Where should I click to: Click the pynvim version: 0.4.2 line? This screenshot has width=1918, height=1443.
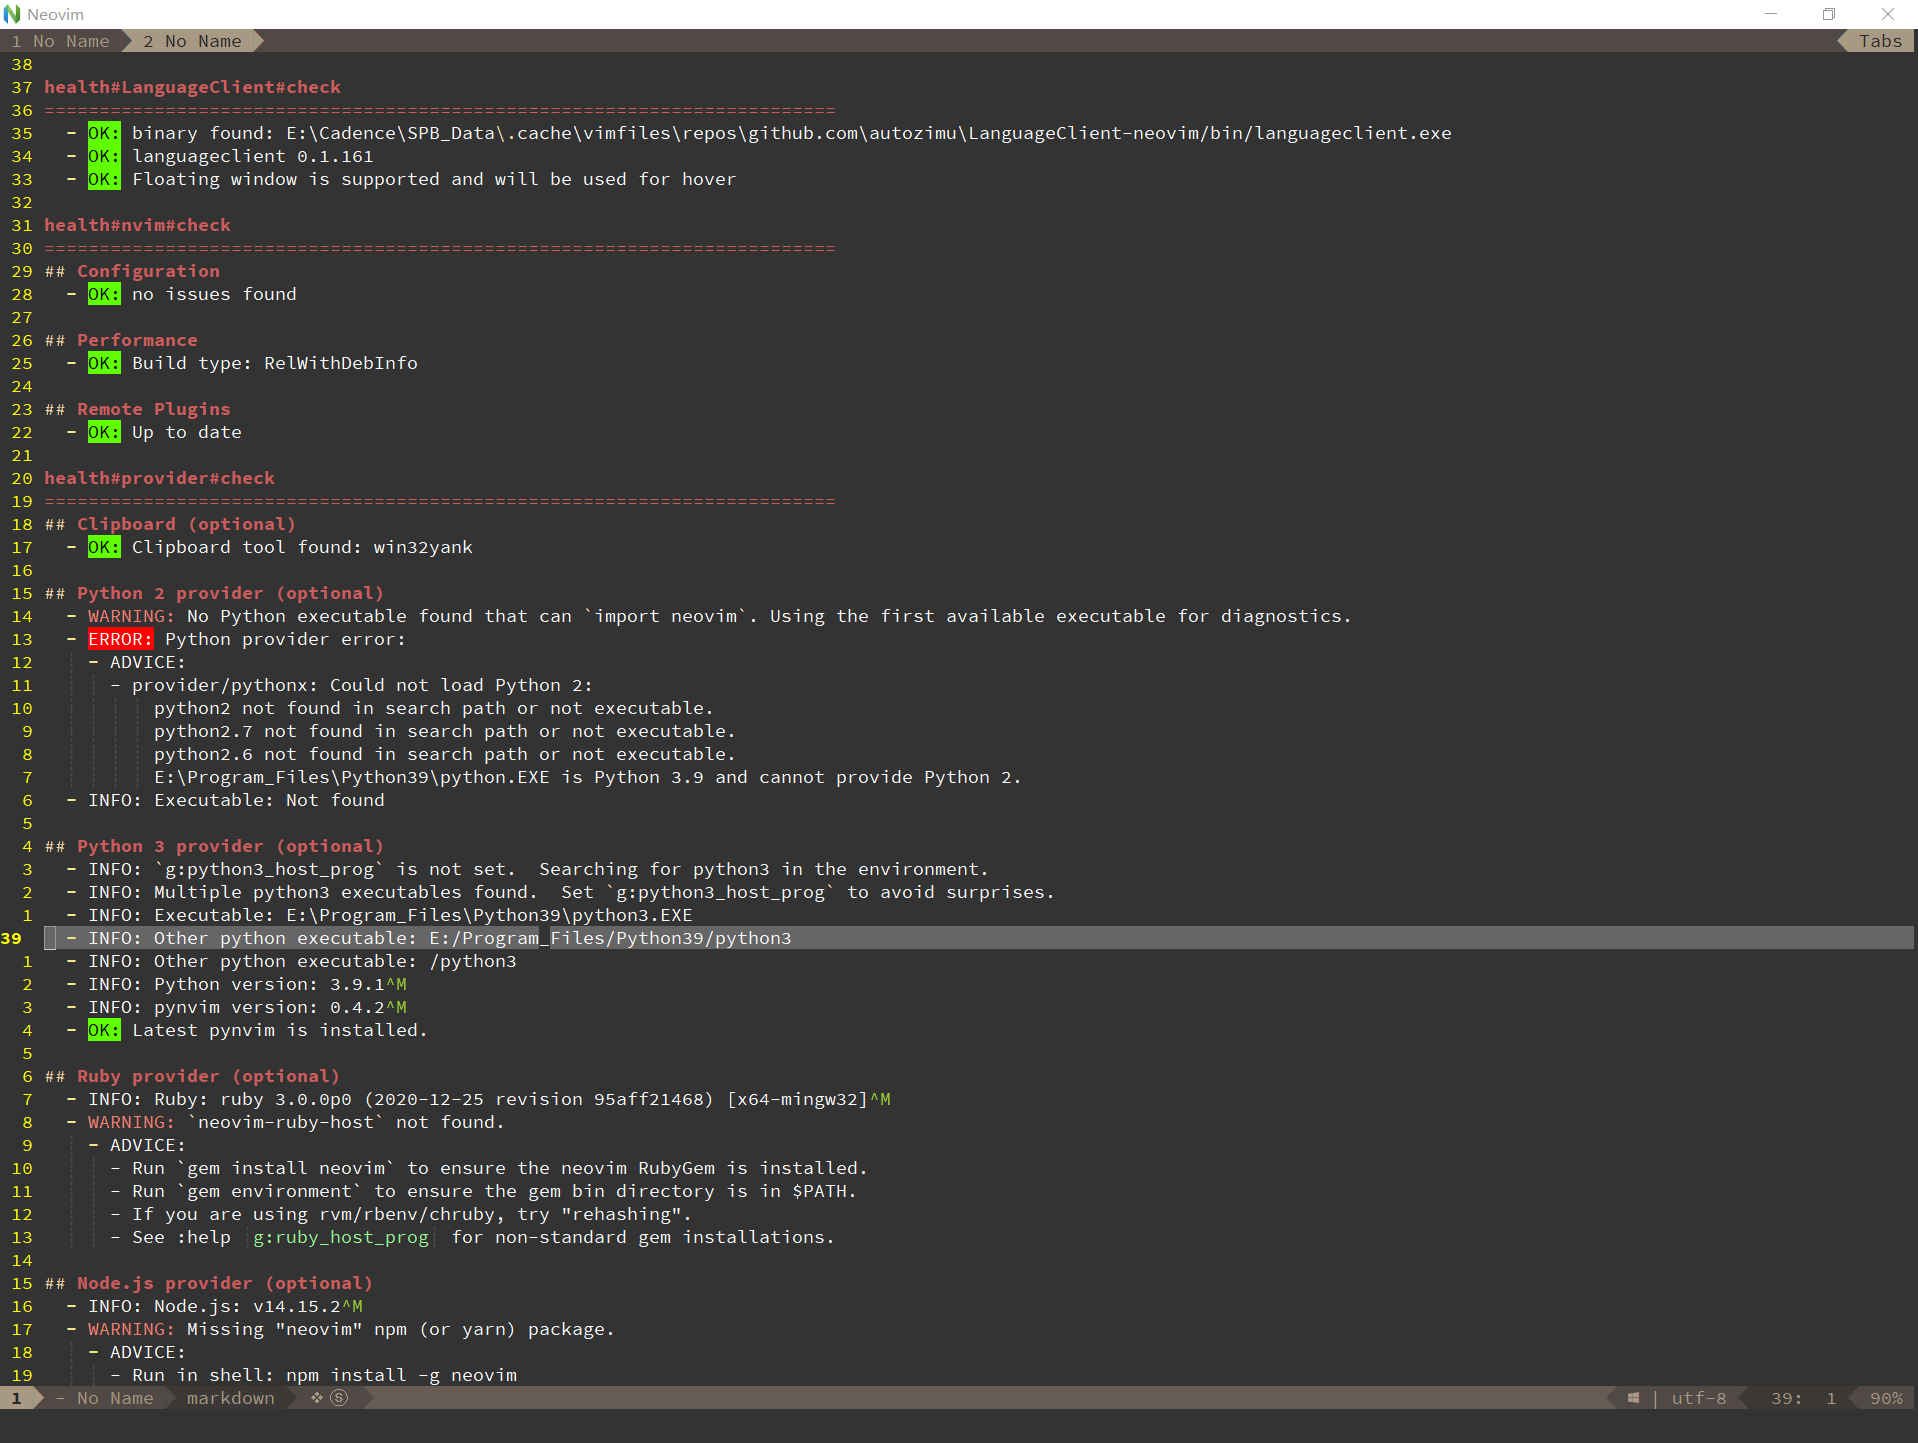pos(236,1007)
